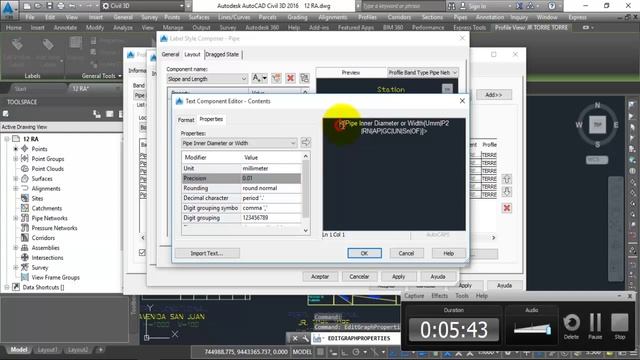Click the Cancelar button
The width and height of the screenshot is (640, 360).
pos(359,276)
